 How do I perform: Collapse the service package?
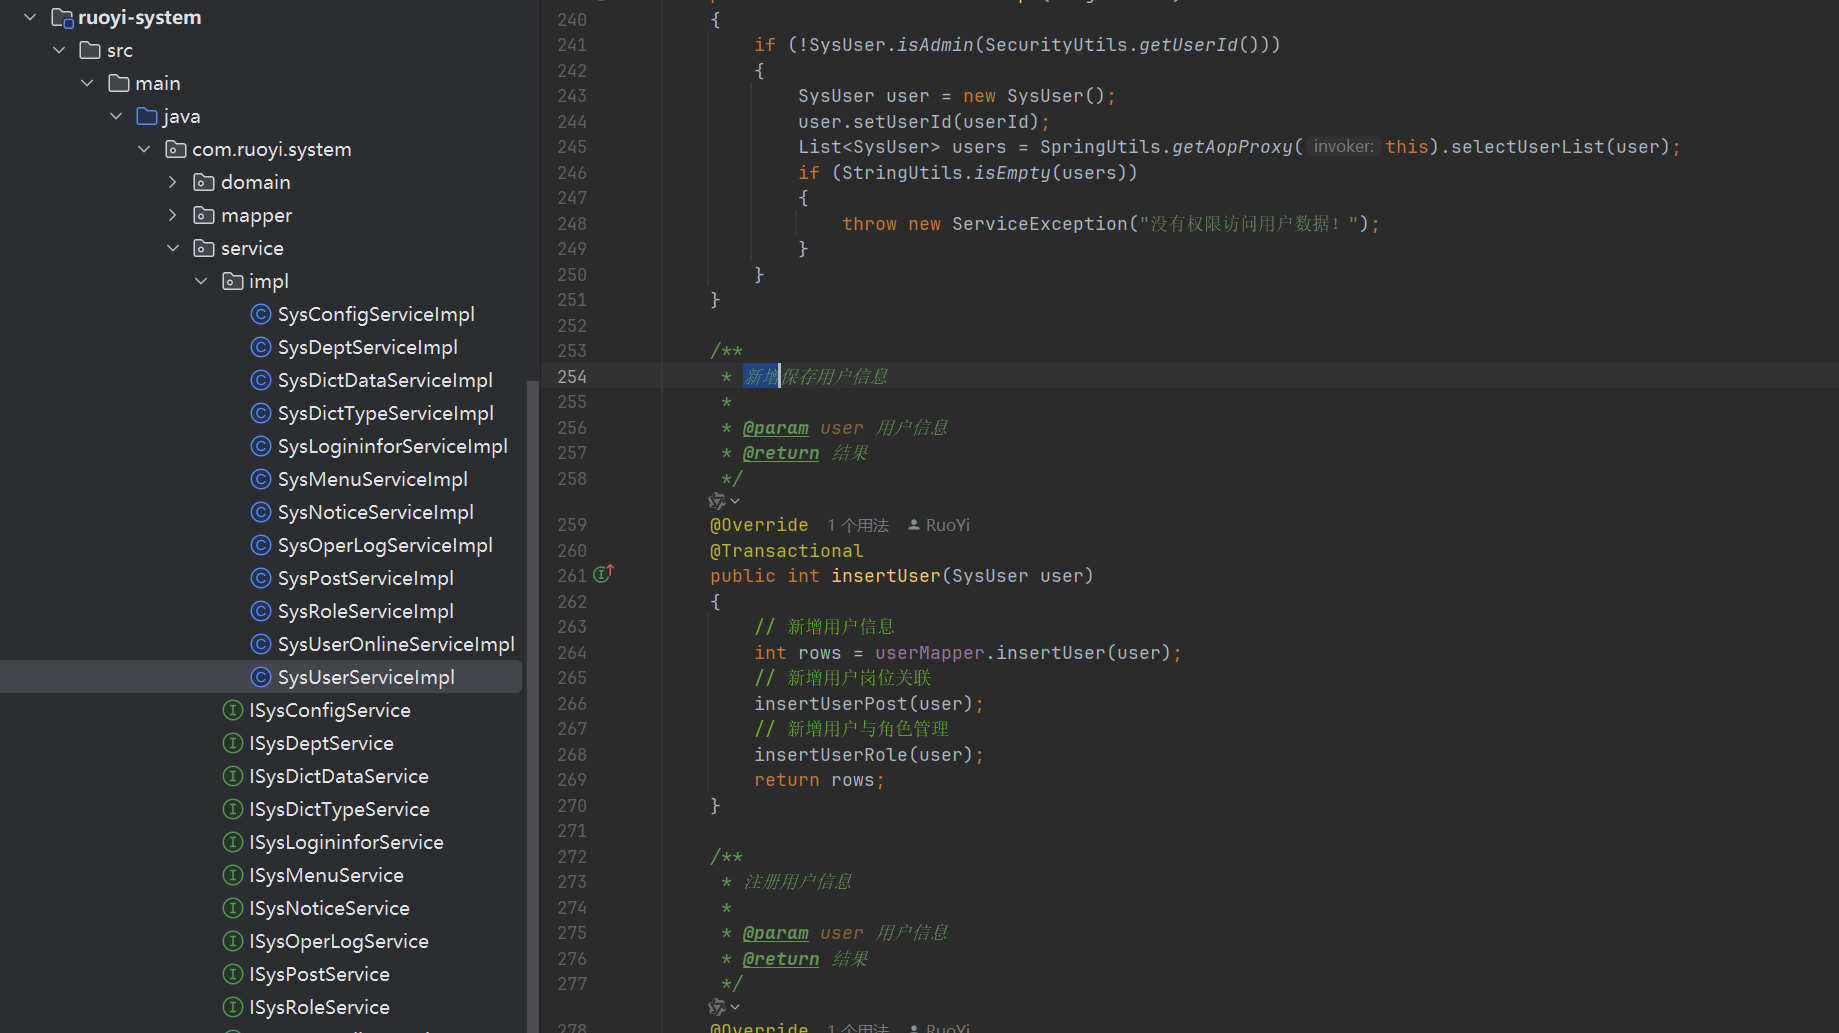[173, 248]
